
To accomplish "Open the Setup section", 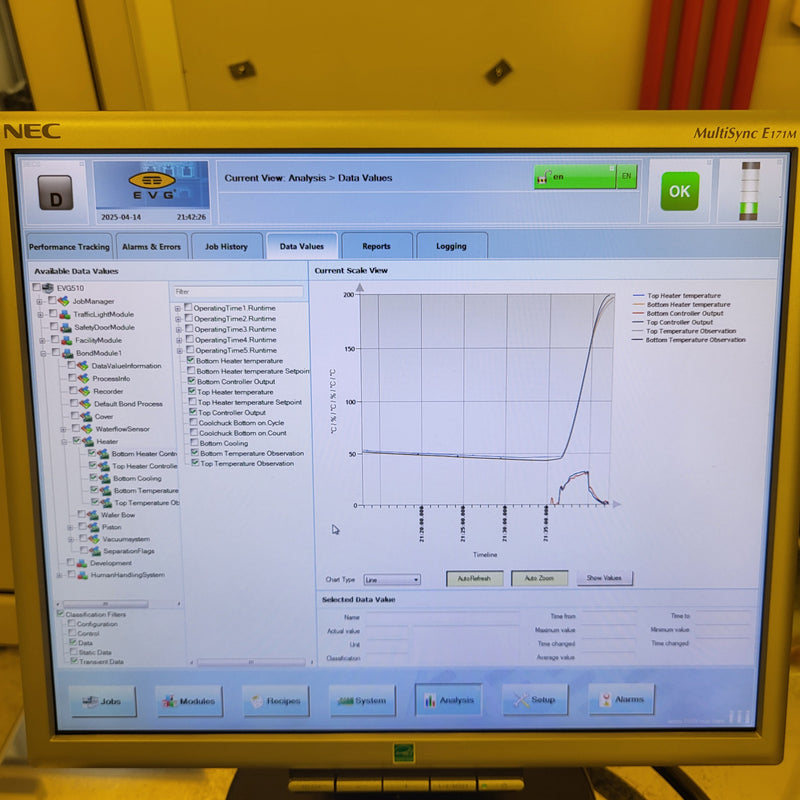I will click(535, 700).
